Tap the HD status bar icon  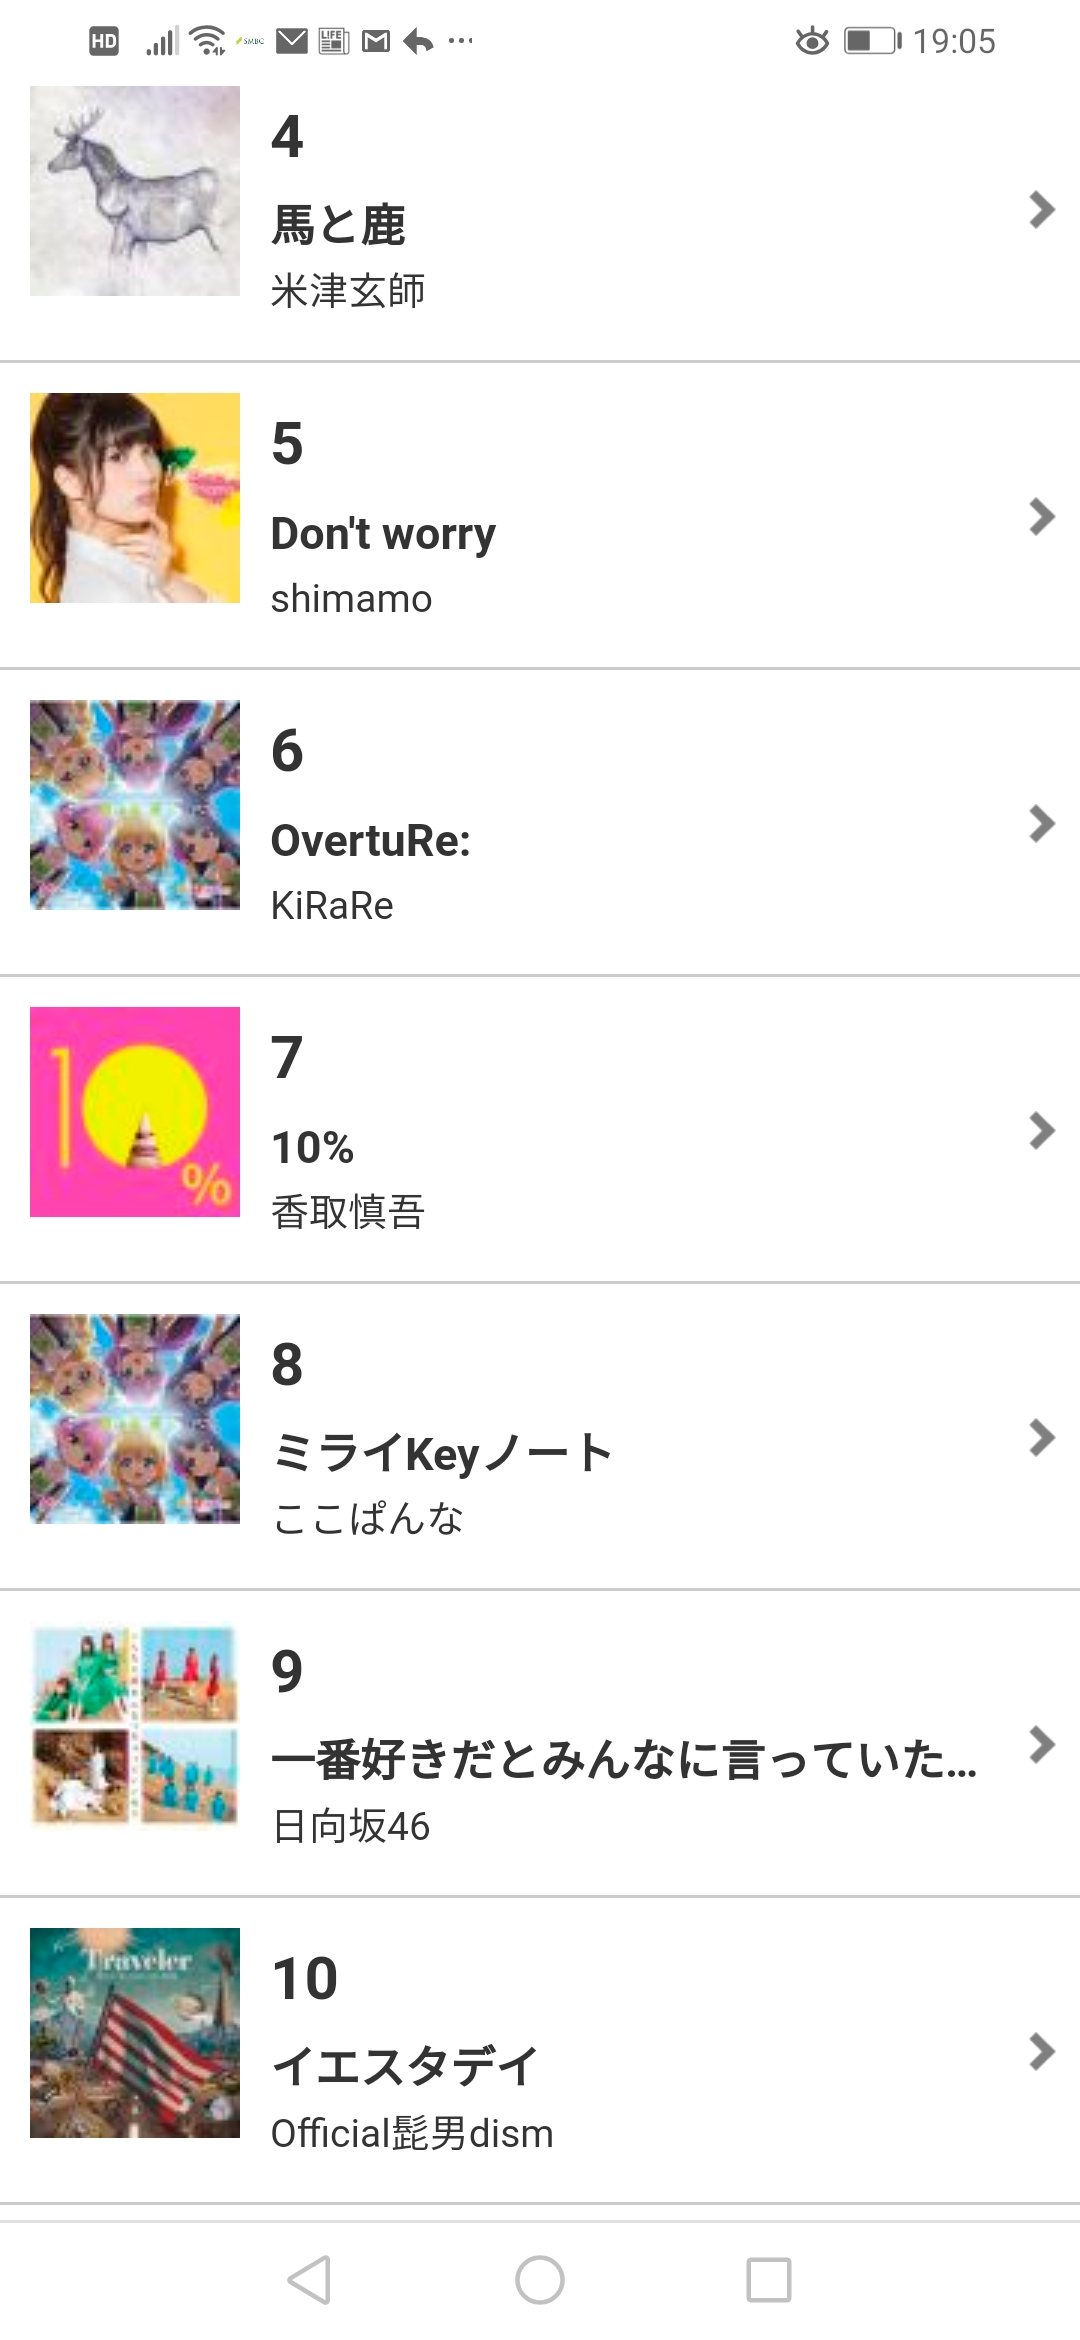[104, 41]
